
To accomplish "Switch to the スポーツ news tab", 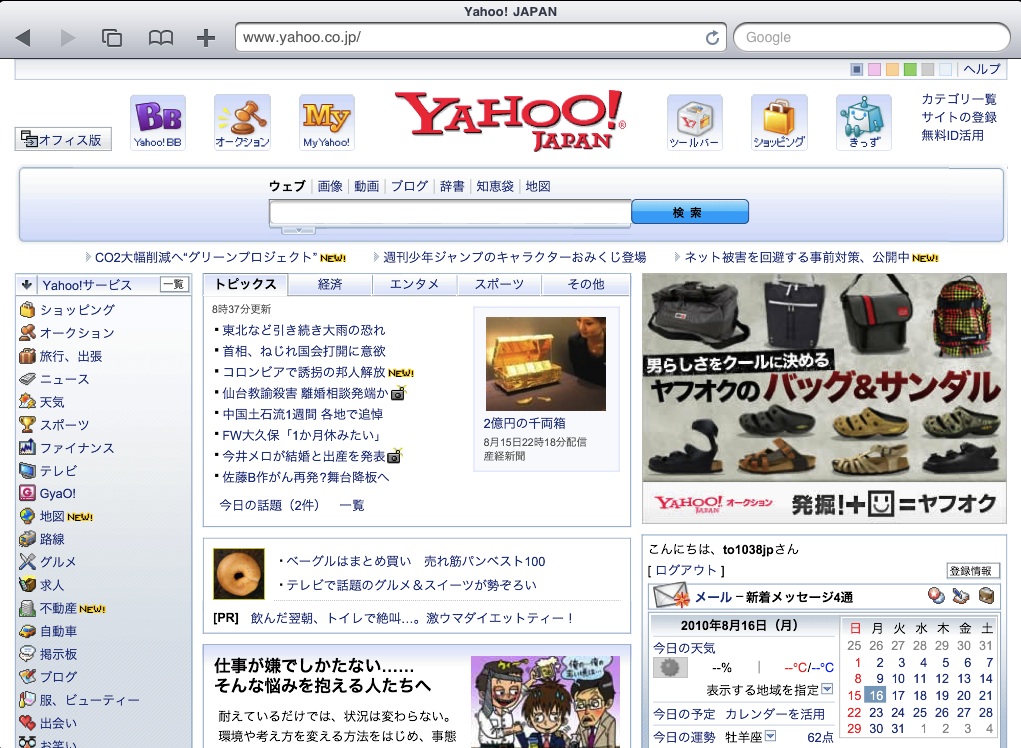I will click(499, 284).
